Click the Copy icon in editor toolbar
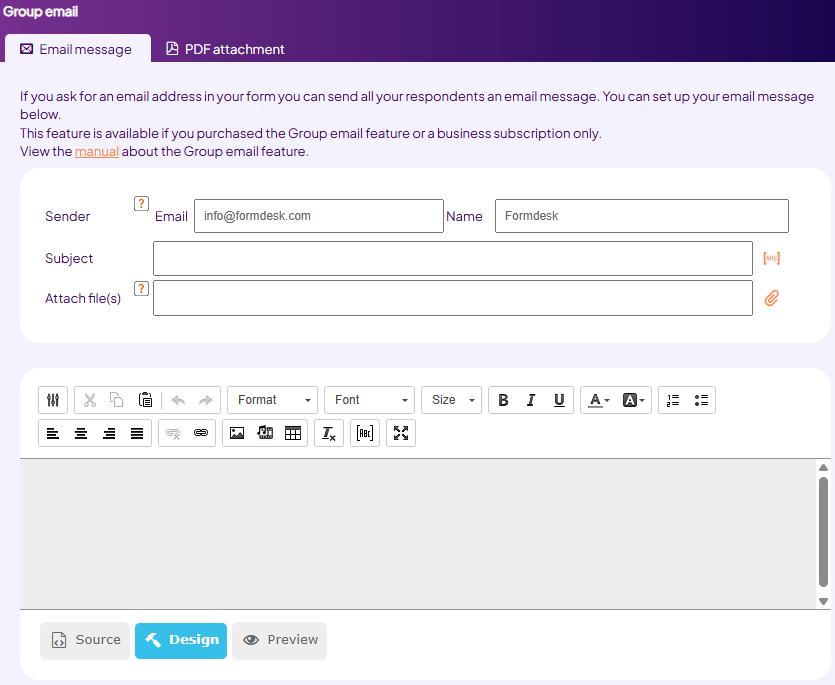 click(x=117, y=400)
